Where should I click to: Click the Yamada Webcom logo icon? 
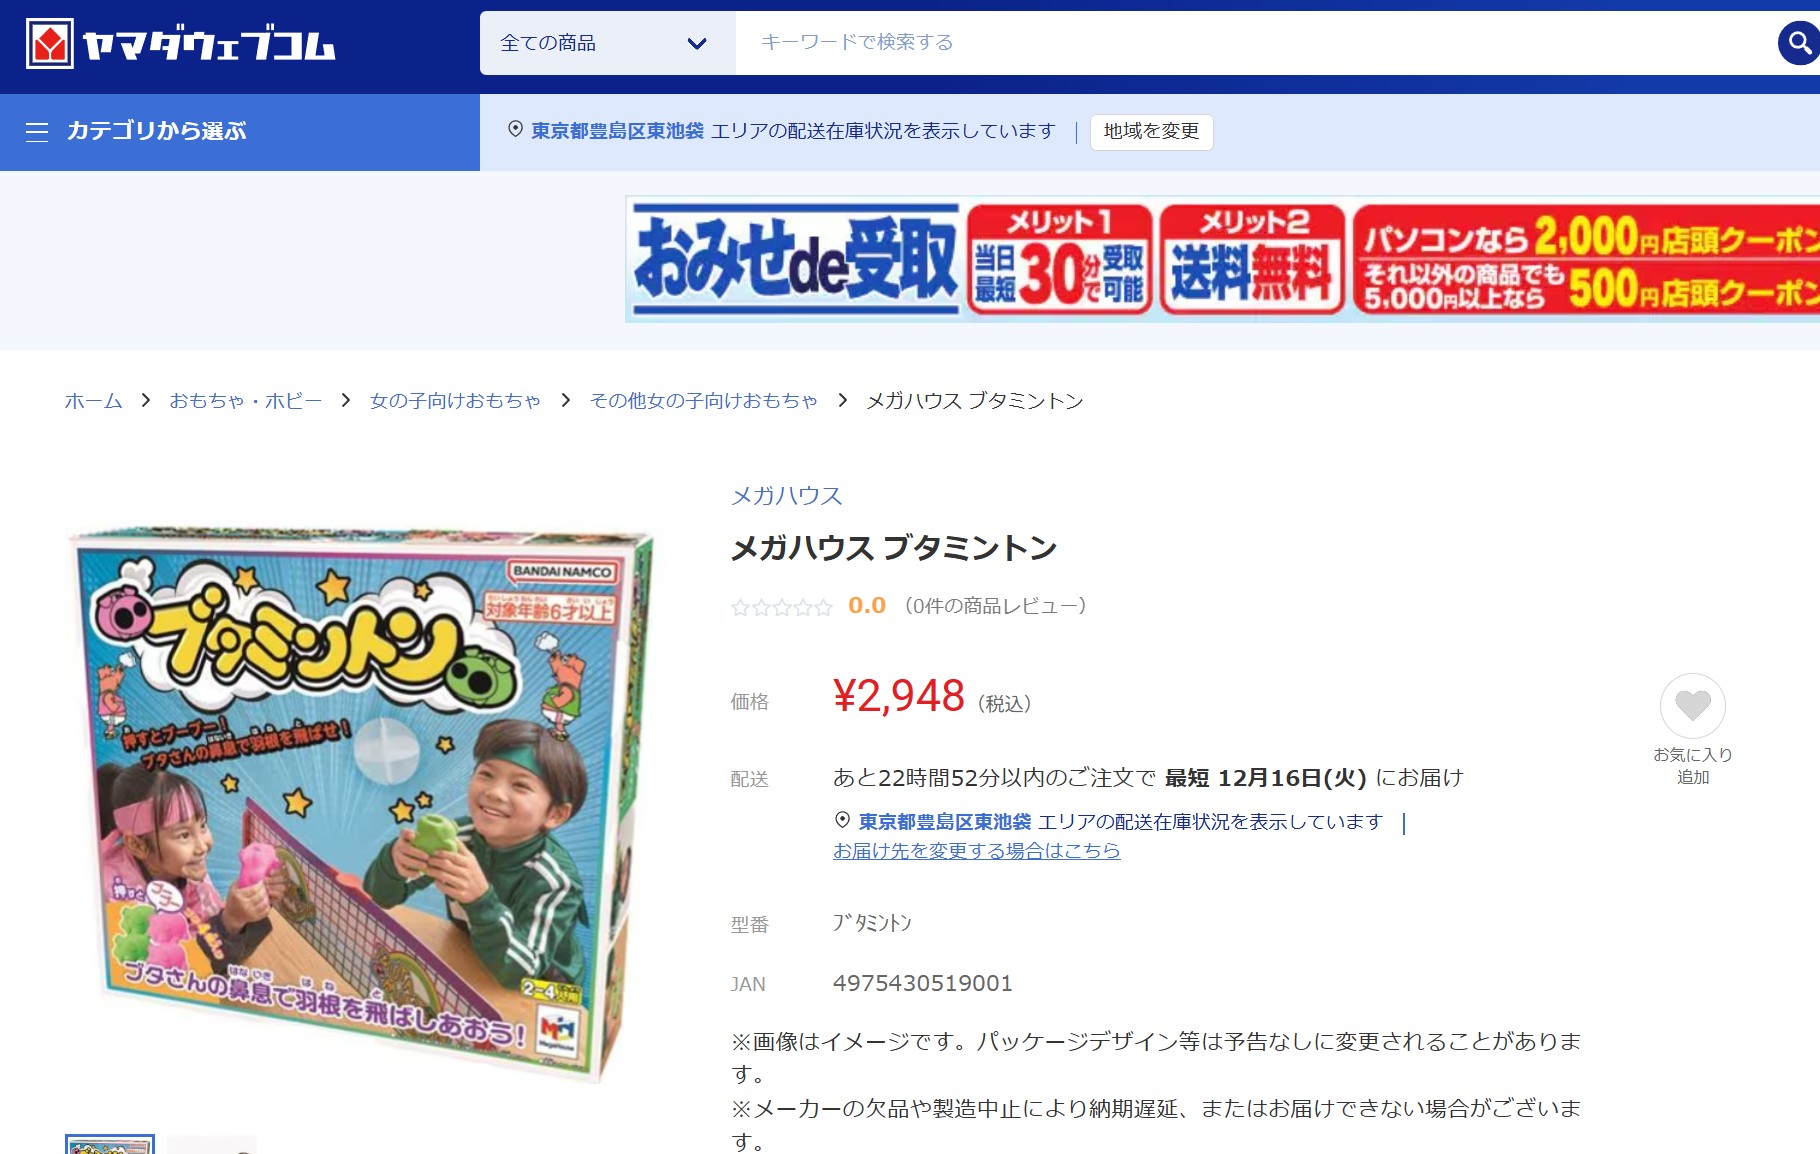(x=50, y=44)
